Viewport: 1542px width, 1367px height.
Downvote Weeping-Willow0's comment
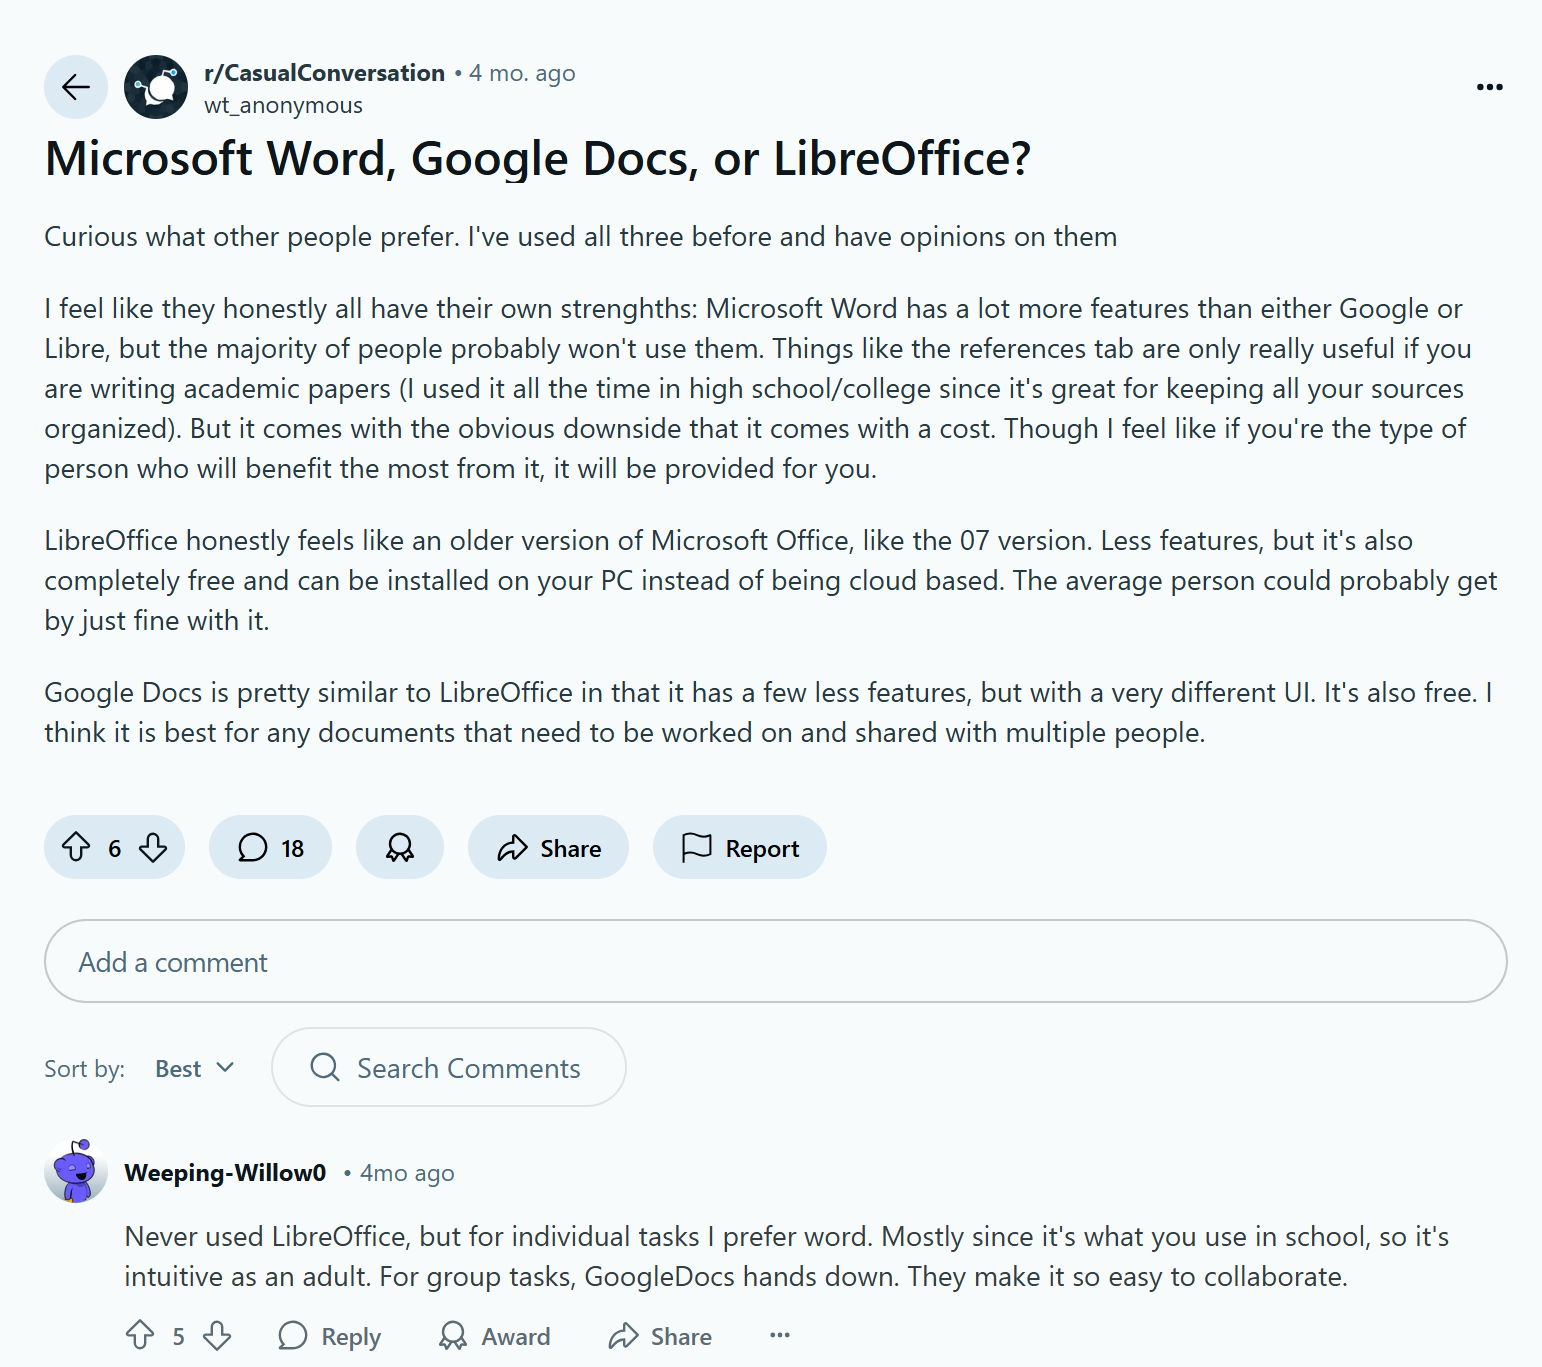click(x=217, y=1335)
